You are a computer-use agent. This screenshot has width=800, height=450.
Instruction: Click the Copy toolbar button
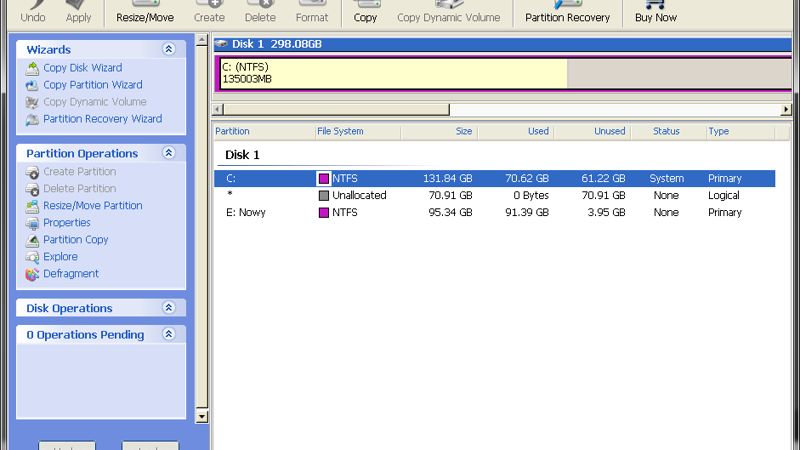point(365,13)
